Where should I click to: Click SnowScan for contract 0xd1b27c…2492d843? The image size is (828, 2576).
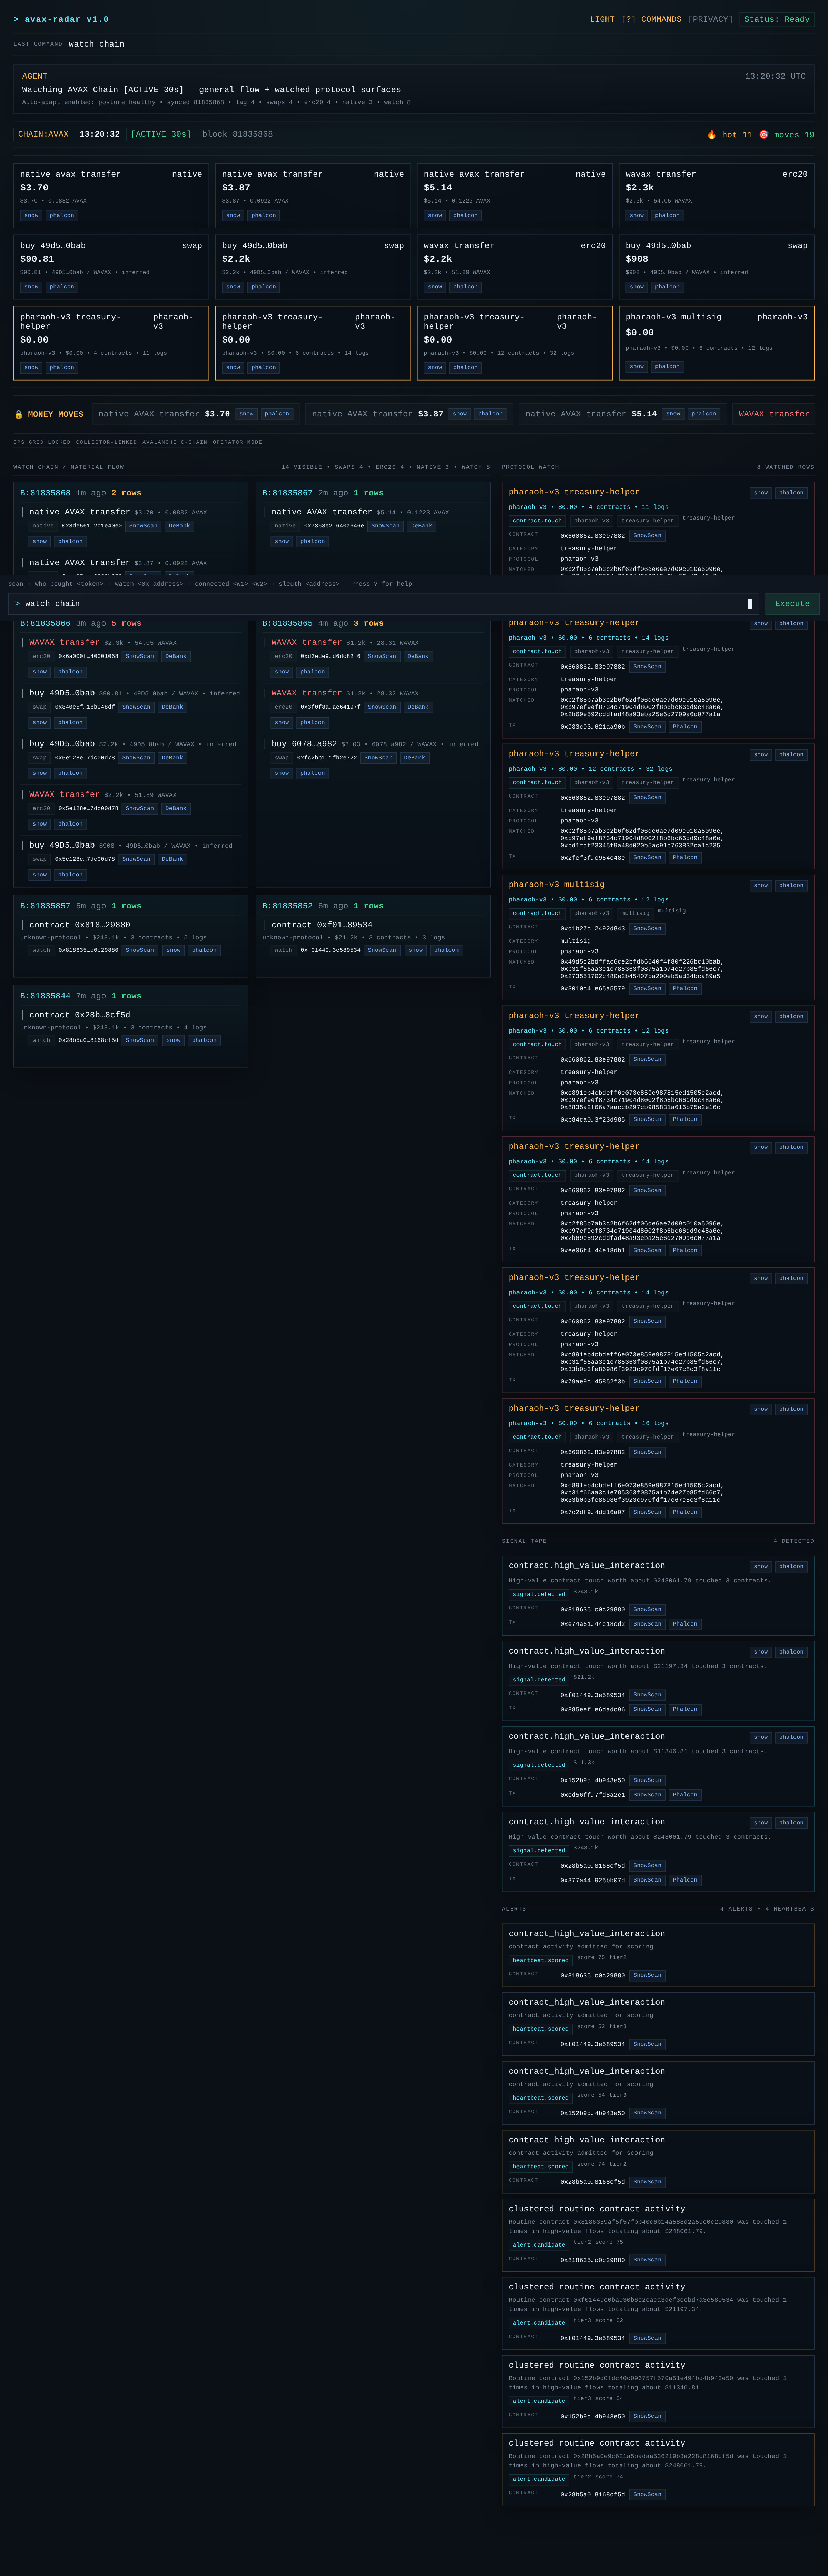coord(647,929)
